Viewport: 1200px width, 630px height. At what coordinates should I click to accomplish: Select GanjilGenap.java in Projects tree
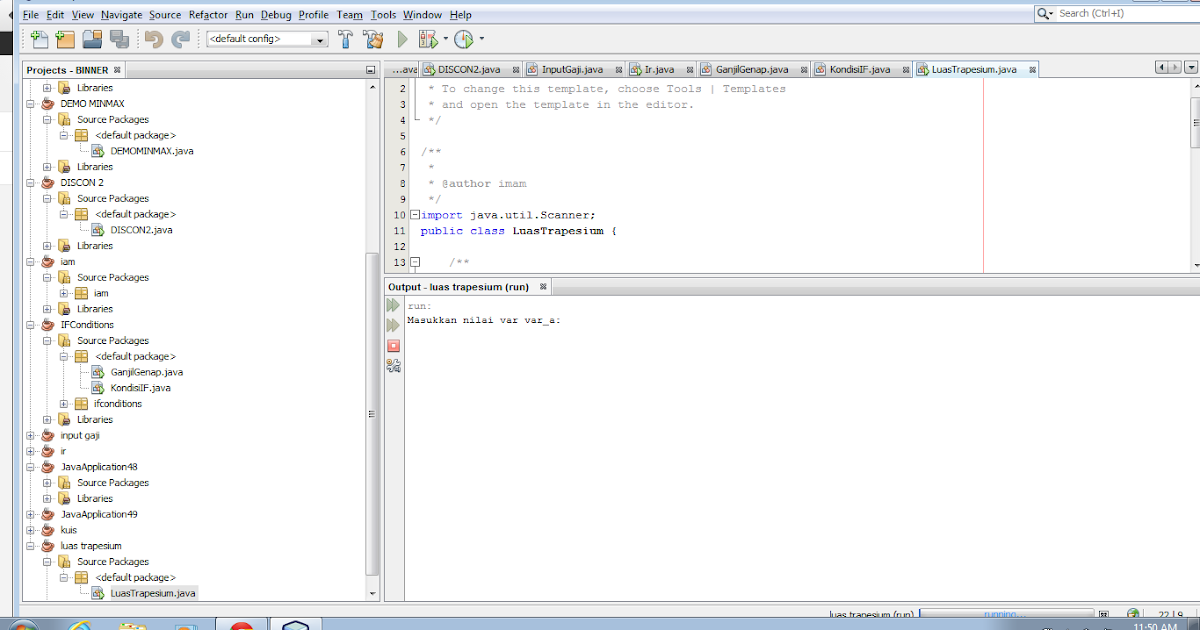pyautogui.click(x=147, y=372)
